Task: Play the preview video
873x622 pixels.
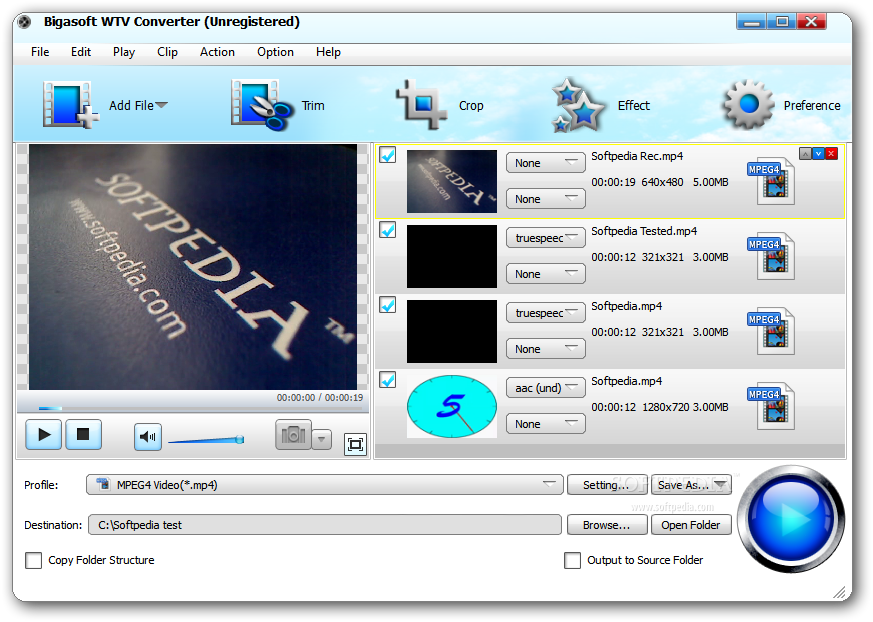Action: tap(43, 434)
